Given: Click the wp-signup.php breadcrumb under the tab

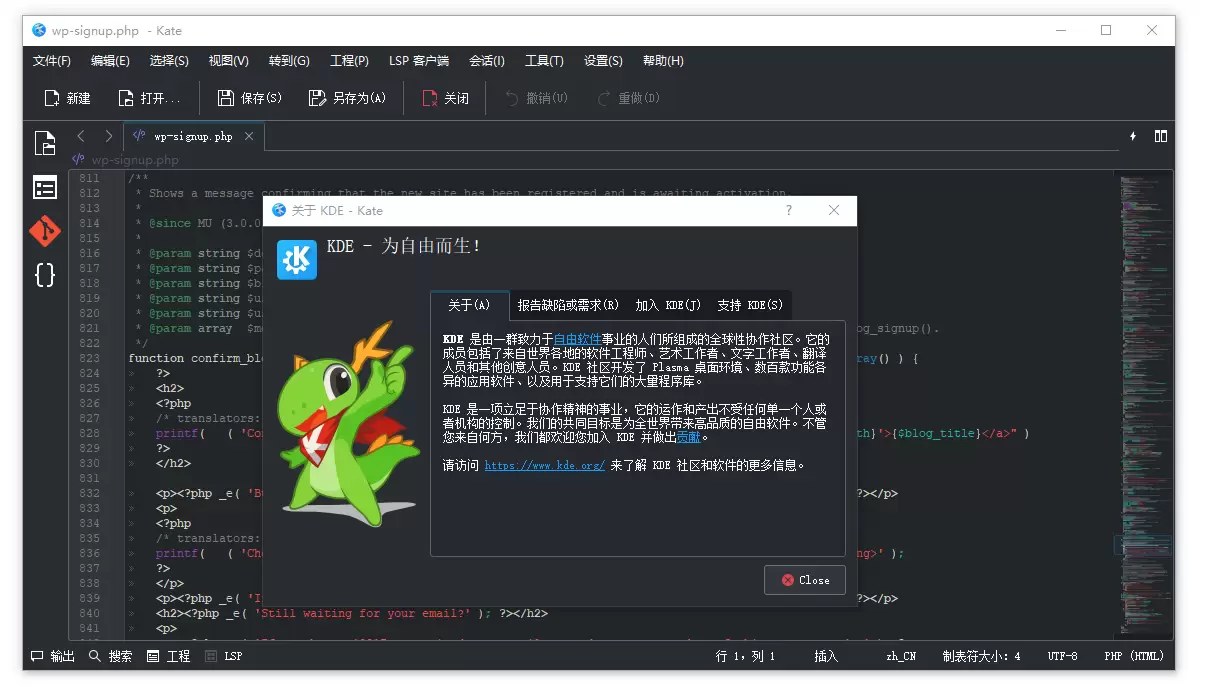Looking at the screenshot, I should (126, 159).
